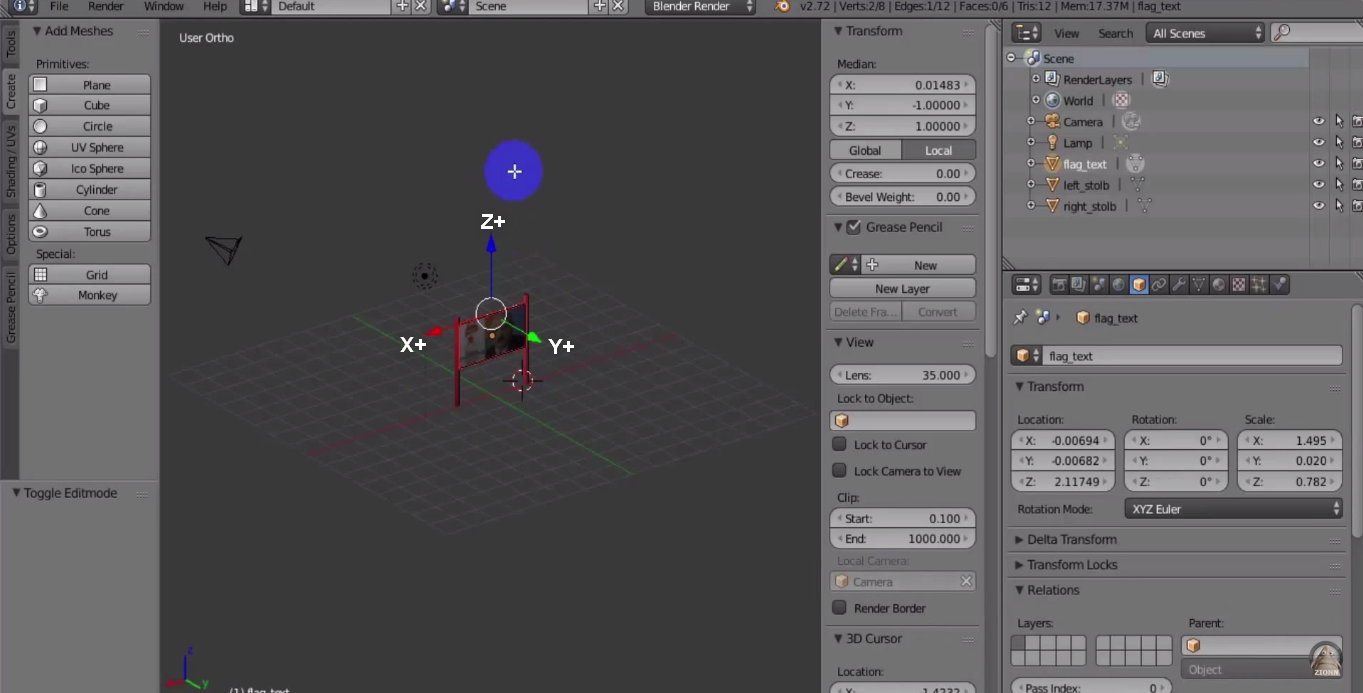This screenshot has width=1363, height=693.
Task: Toggle Lock Camera to View checkbox
Action: click(838, 471)
